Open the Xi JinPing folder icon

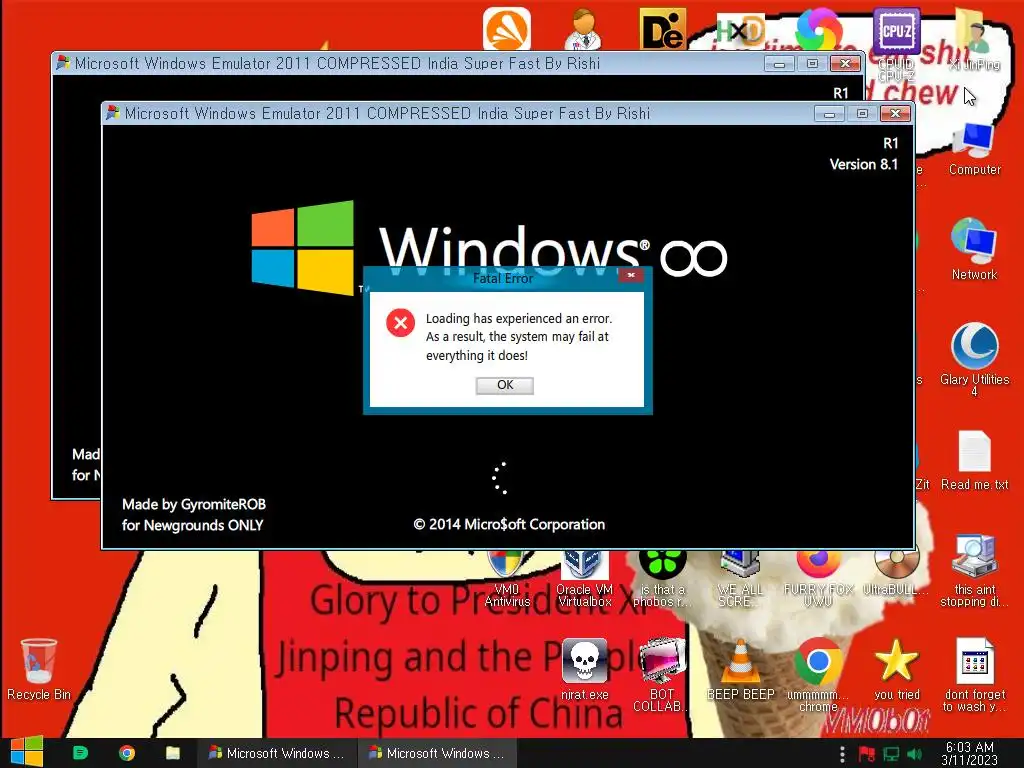pyautogui.click(x=974, y=39)
